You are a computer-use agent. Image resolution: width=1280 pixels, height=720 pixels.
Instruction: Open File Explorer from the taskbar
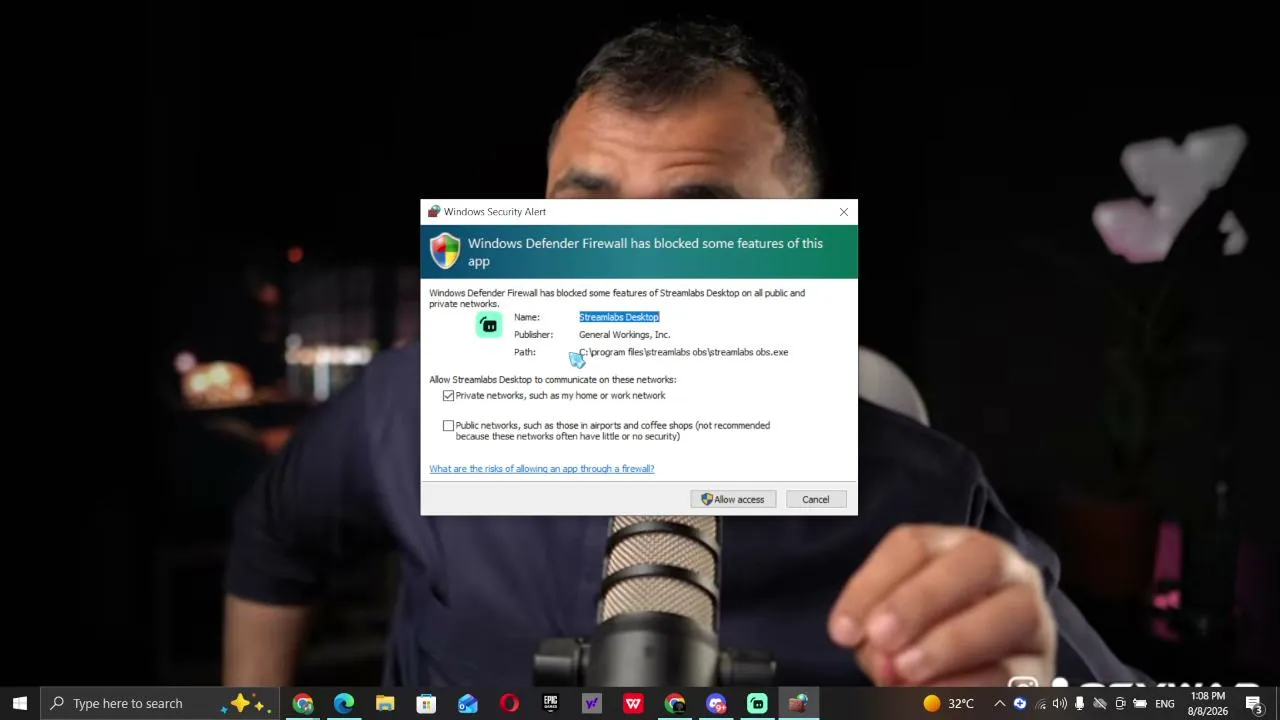click(385, 703)
